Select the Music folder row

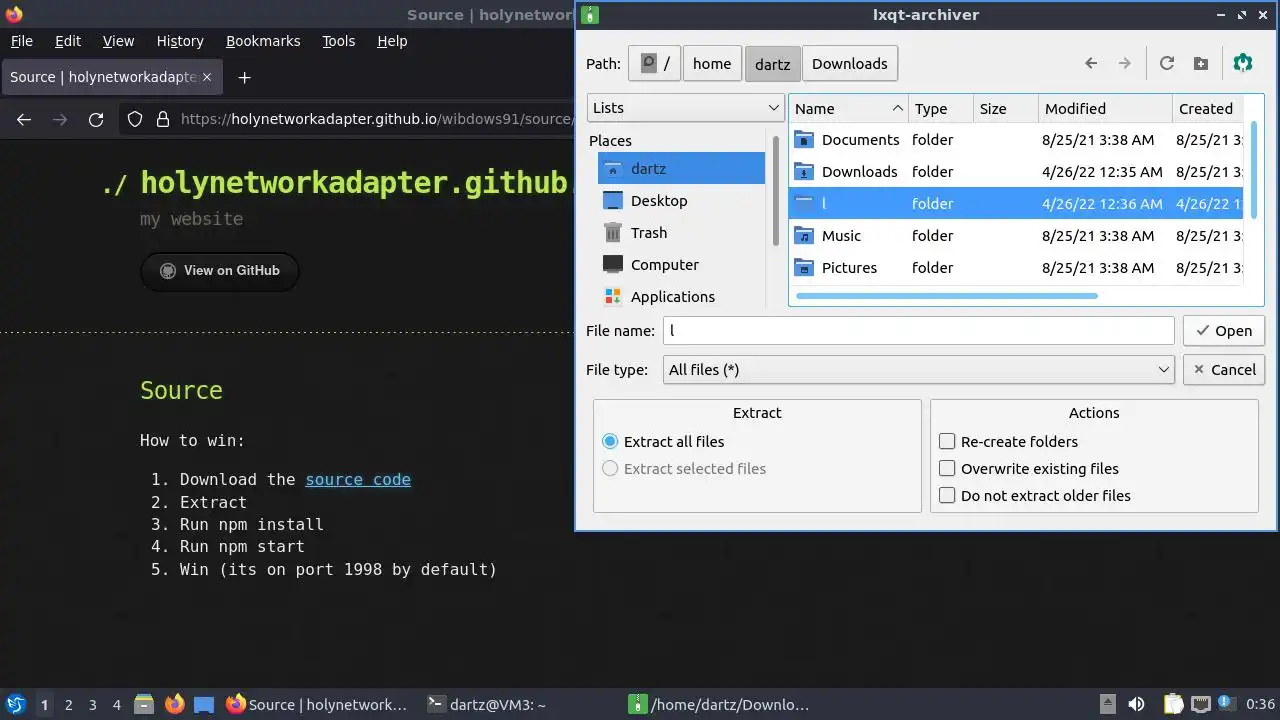tap(1016, 235)
